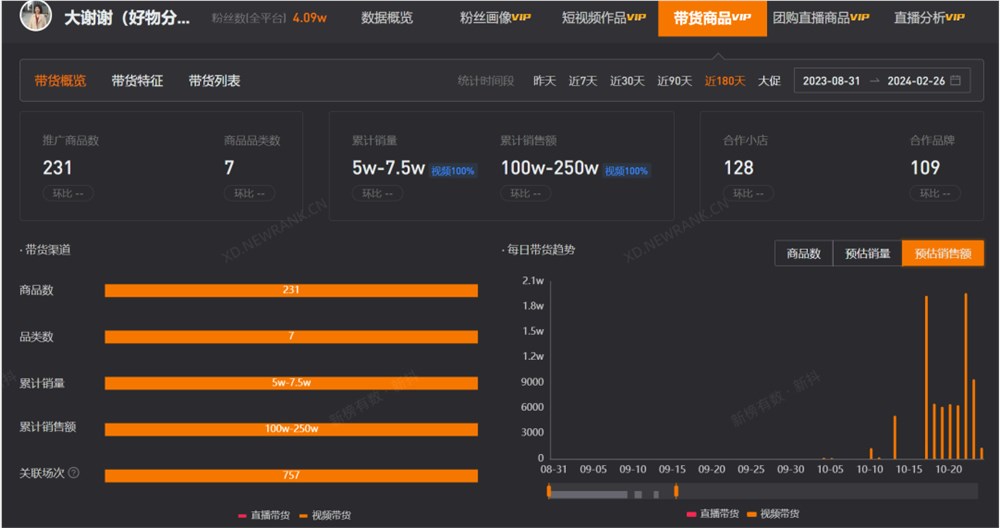Click the 关联场次 bar showing 757

coord(291,476)
